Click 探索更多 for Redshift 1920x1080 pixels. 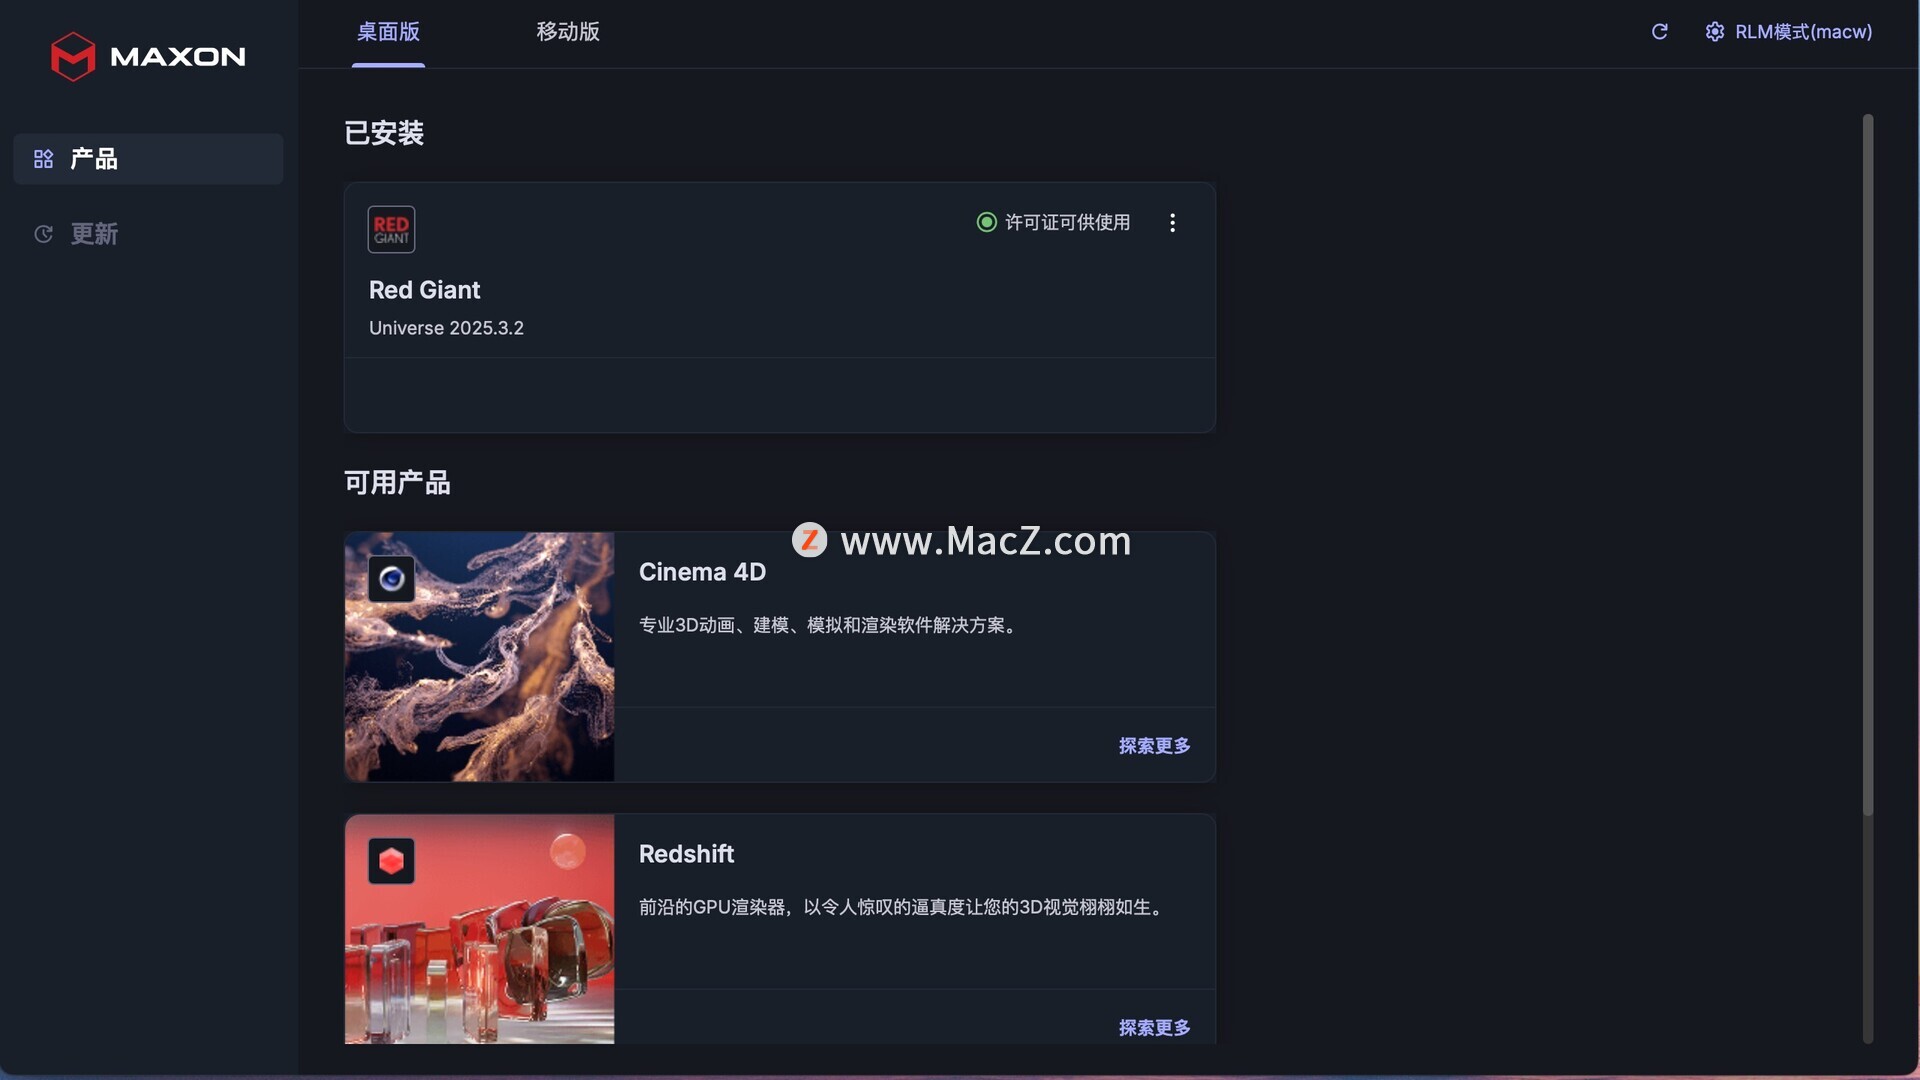pyautogui.click(x=1154, y=1028)
